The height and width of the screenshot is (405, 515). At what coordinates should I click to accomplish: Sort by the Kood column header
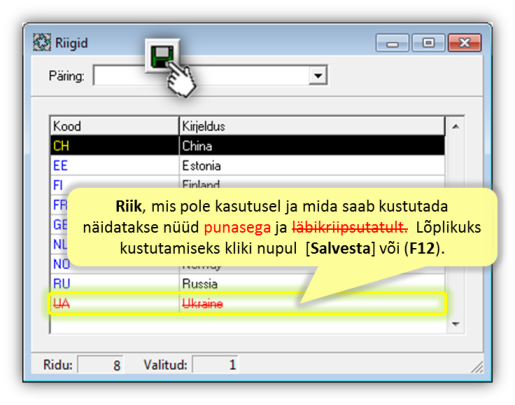(x=114, y=126)
